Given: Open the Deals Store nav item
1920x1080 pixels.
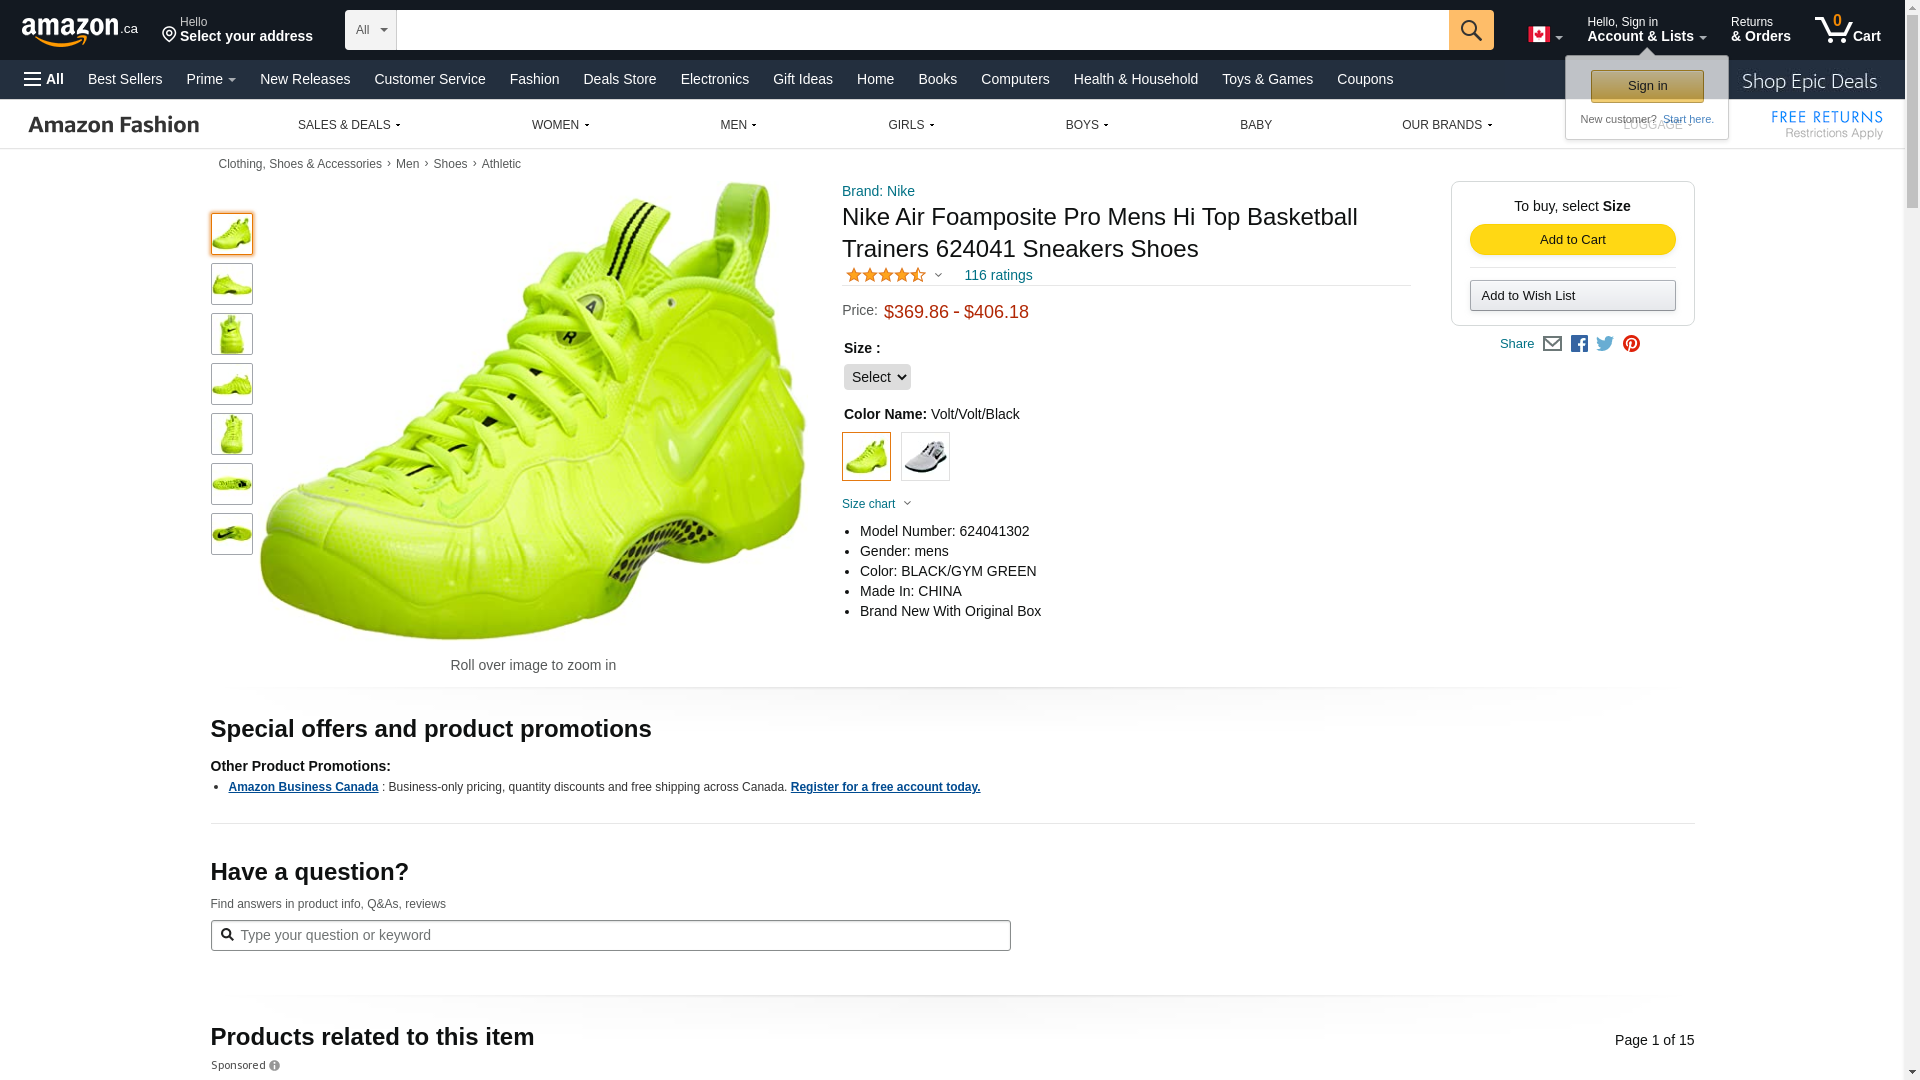Looking at the screenshot, I should tap(619, 79).
